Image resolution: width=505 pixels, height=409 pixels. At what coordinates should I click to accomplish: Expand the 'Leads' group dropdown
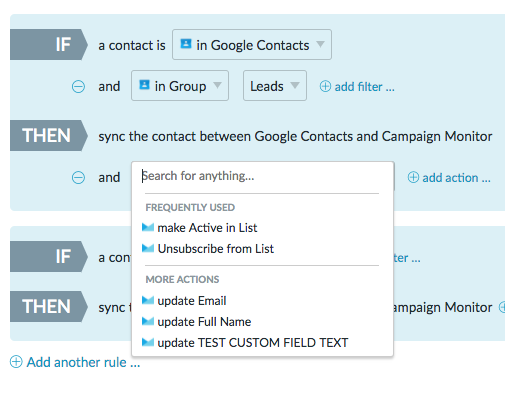[x=275, y=86]
